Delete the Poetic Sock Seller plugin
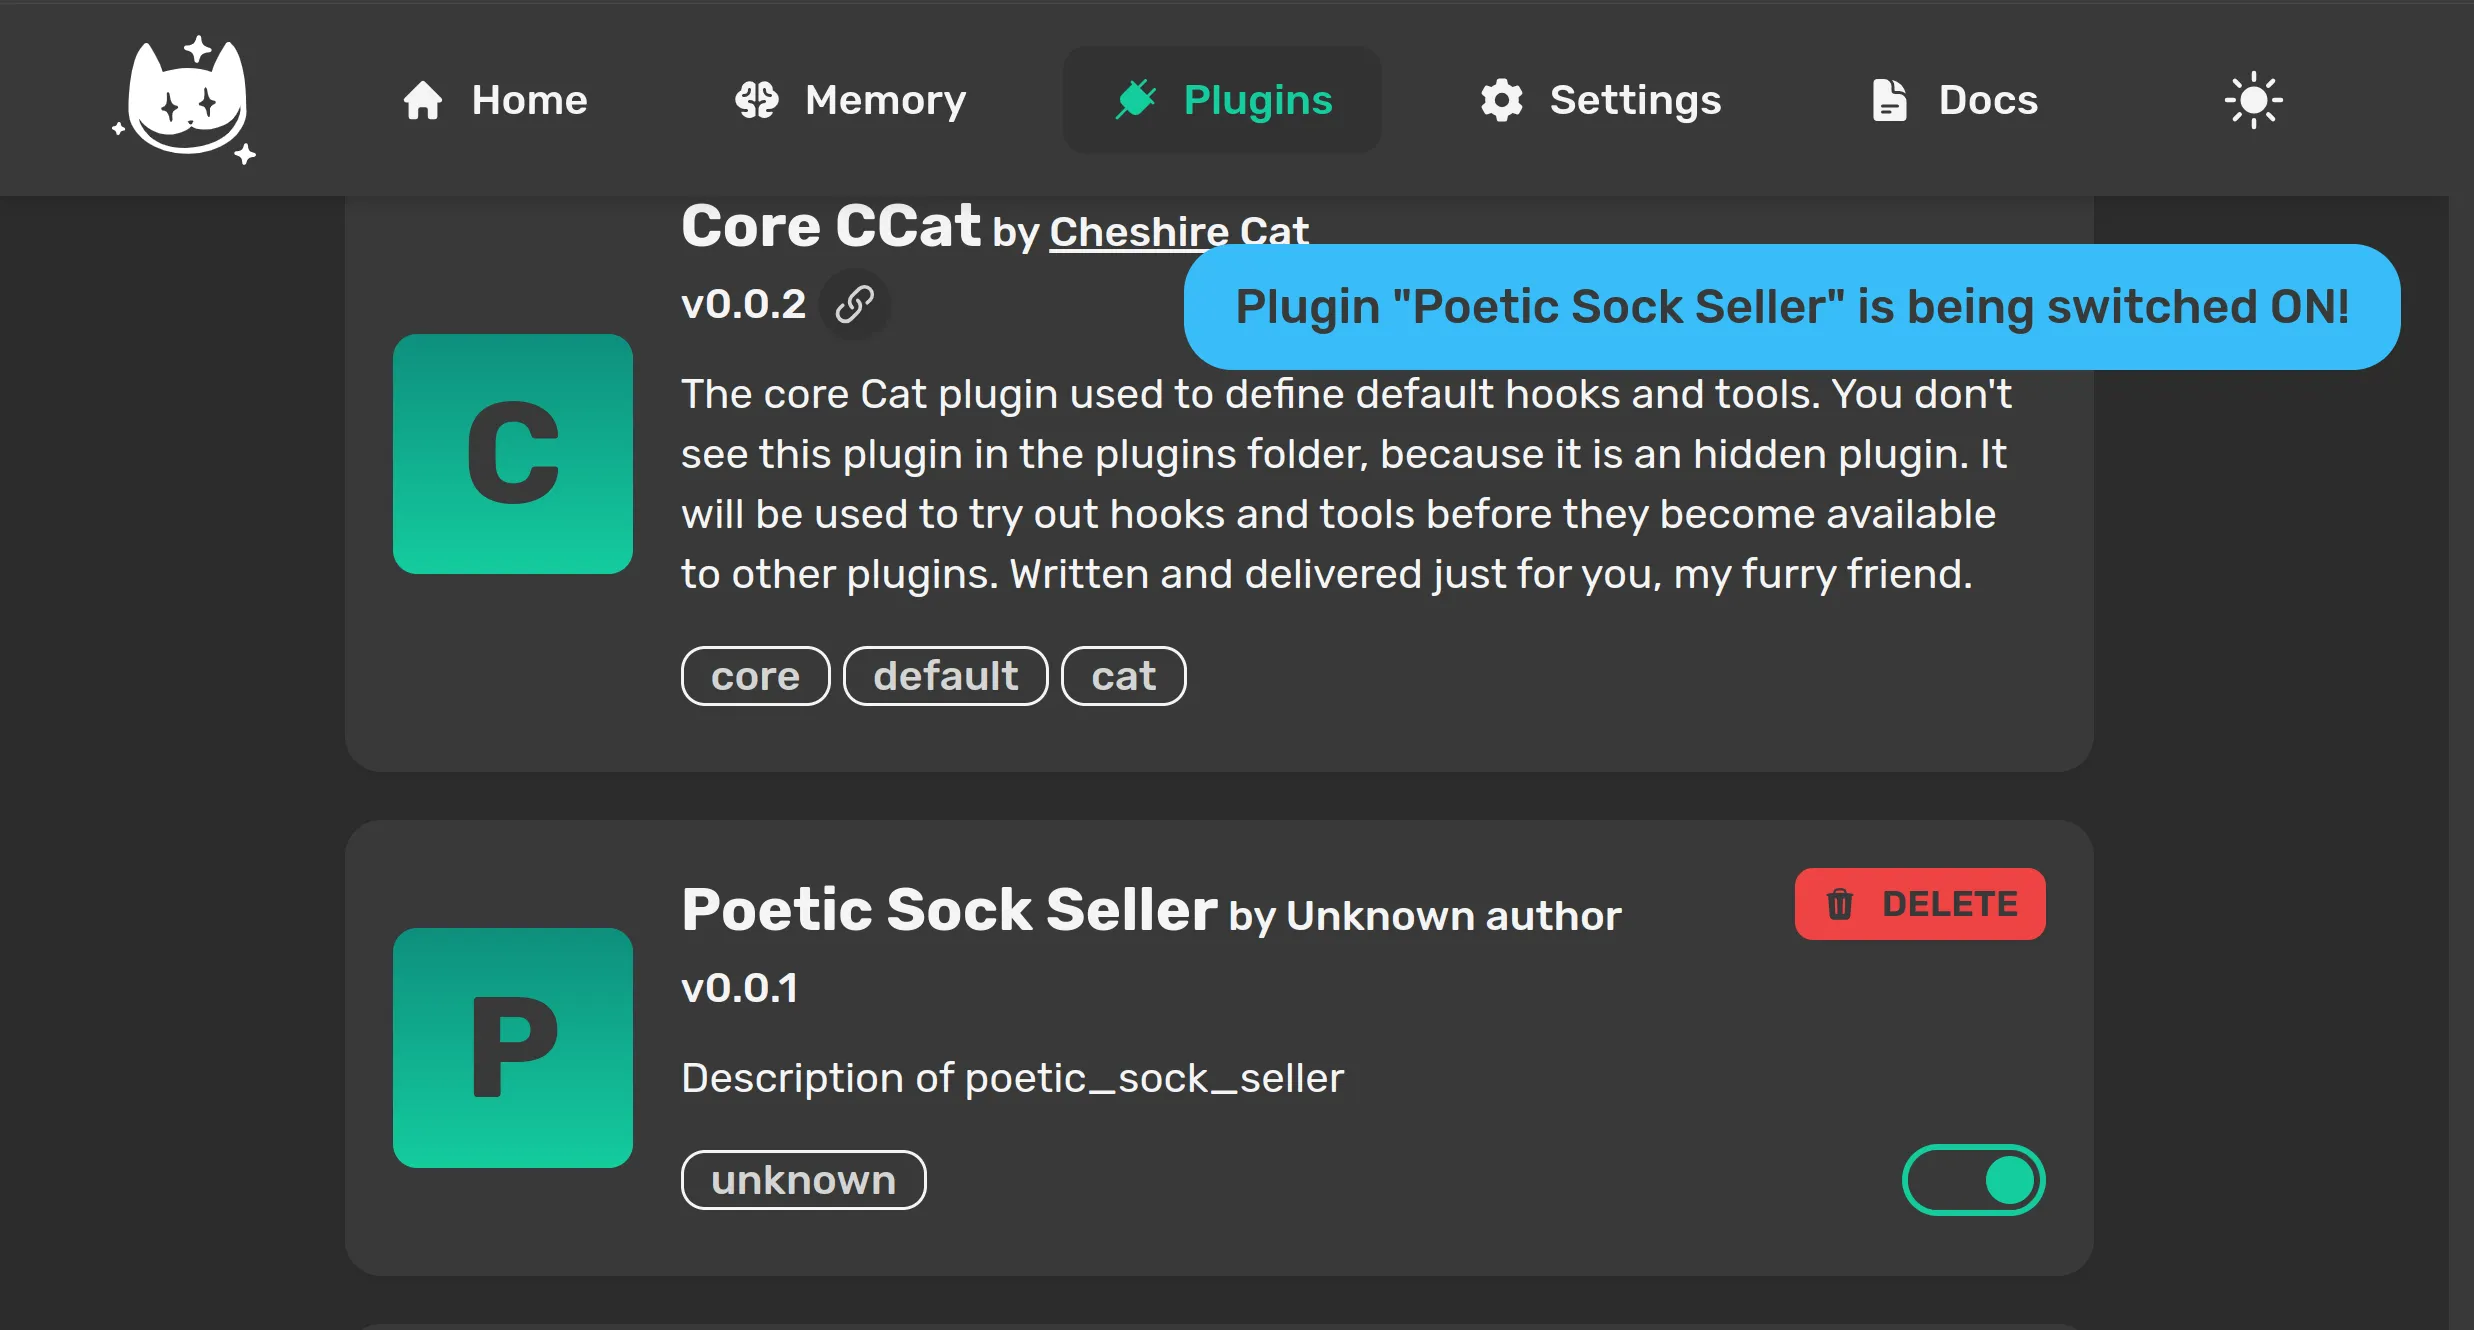2474x1330 pixels. 1920,904
